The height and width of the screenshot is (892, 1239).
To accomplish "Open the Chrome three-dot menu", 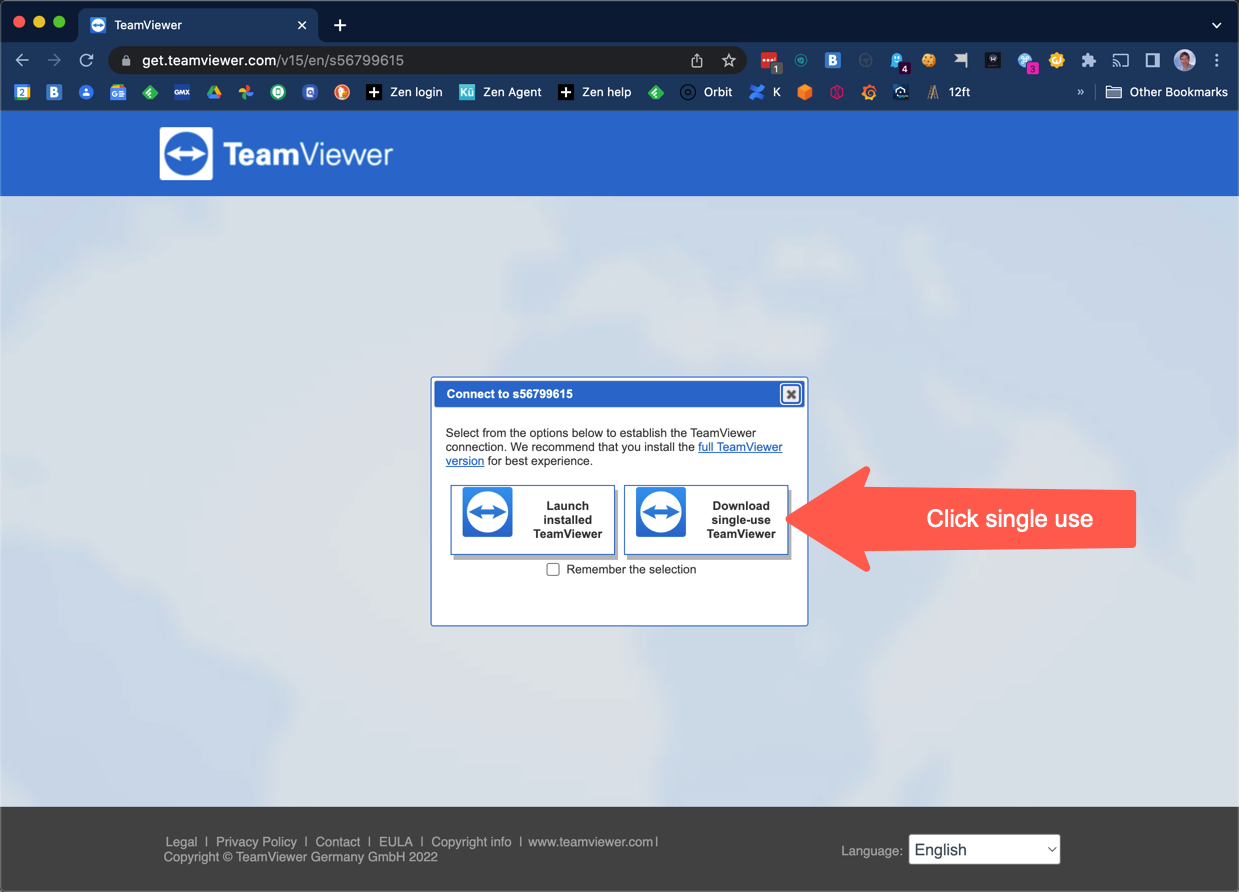I will pos(1217,60).
